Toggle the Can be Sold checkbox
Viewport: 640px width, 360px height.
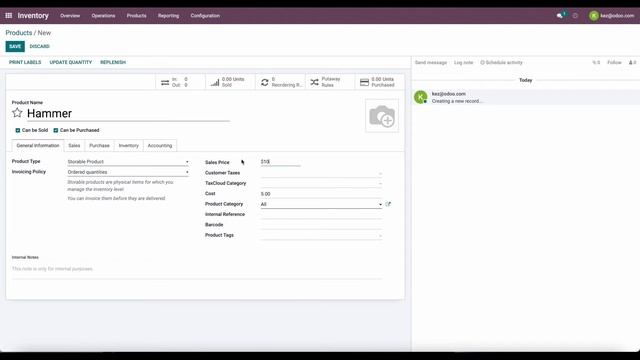pos(18,130)
